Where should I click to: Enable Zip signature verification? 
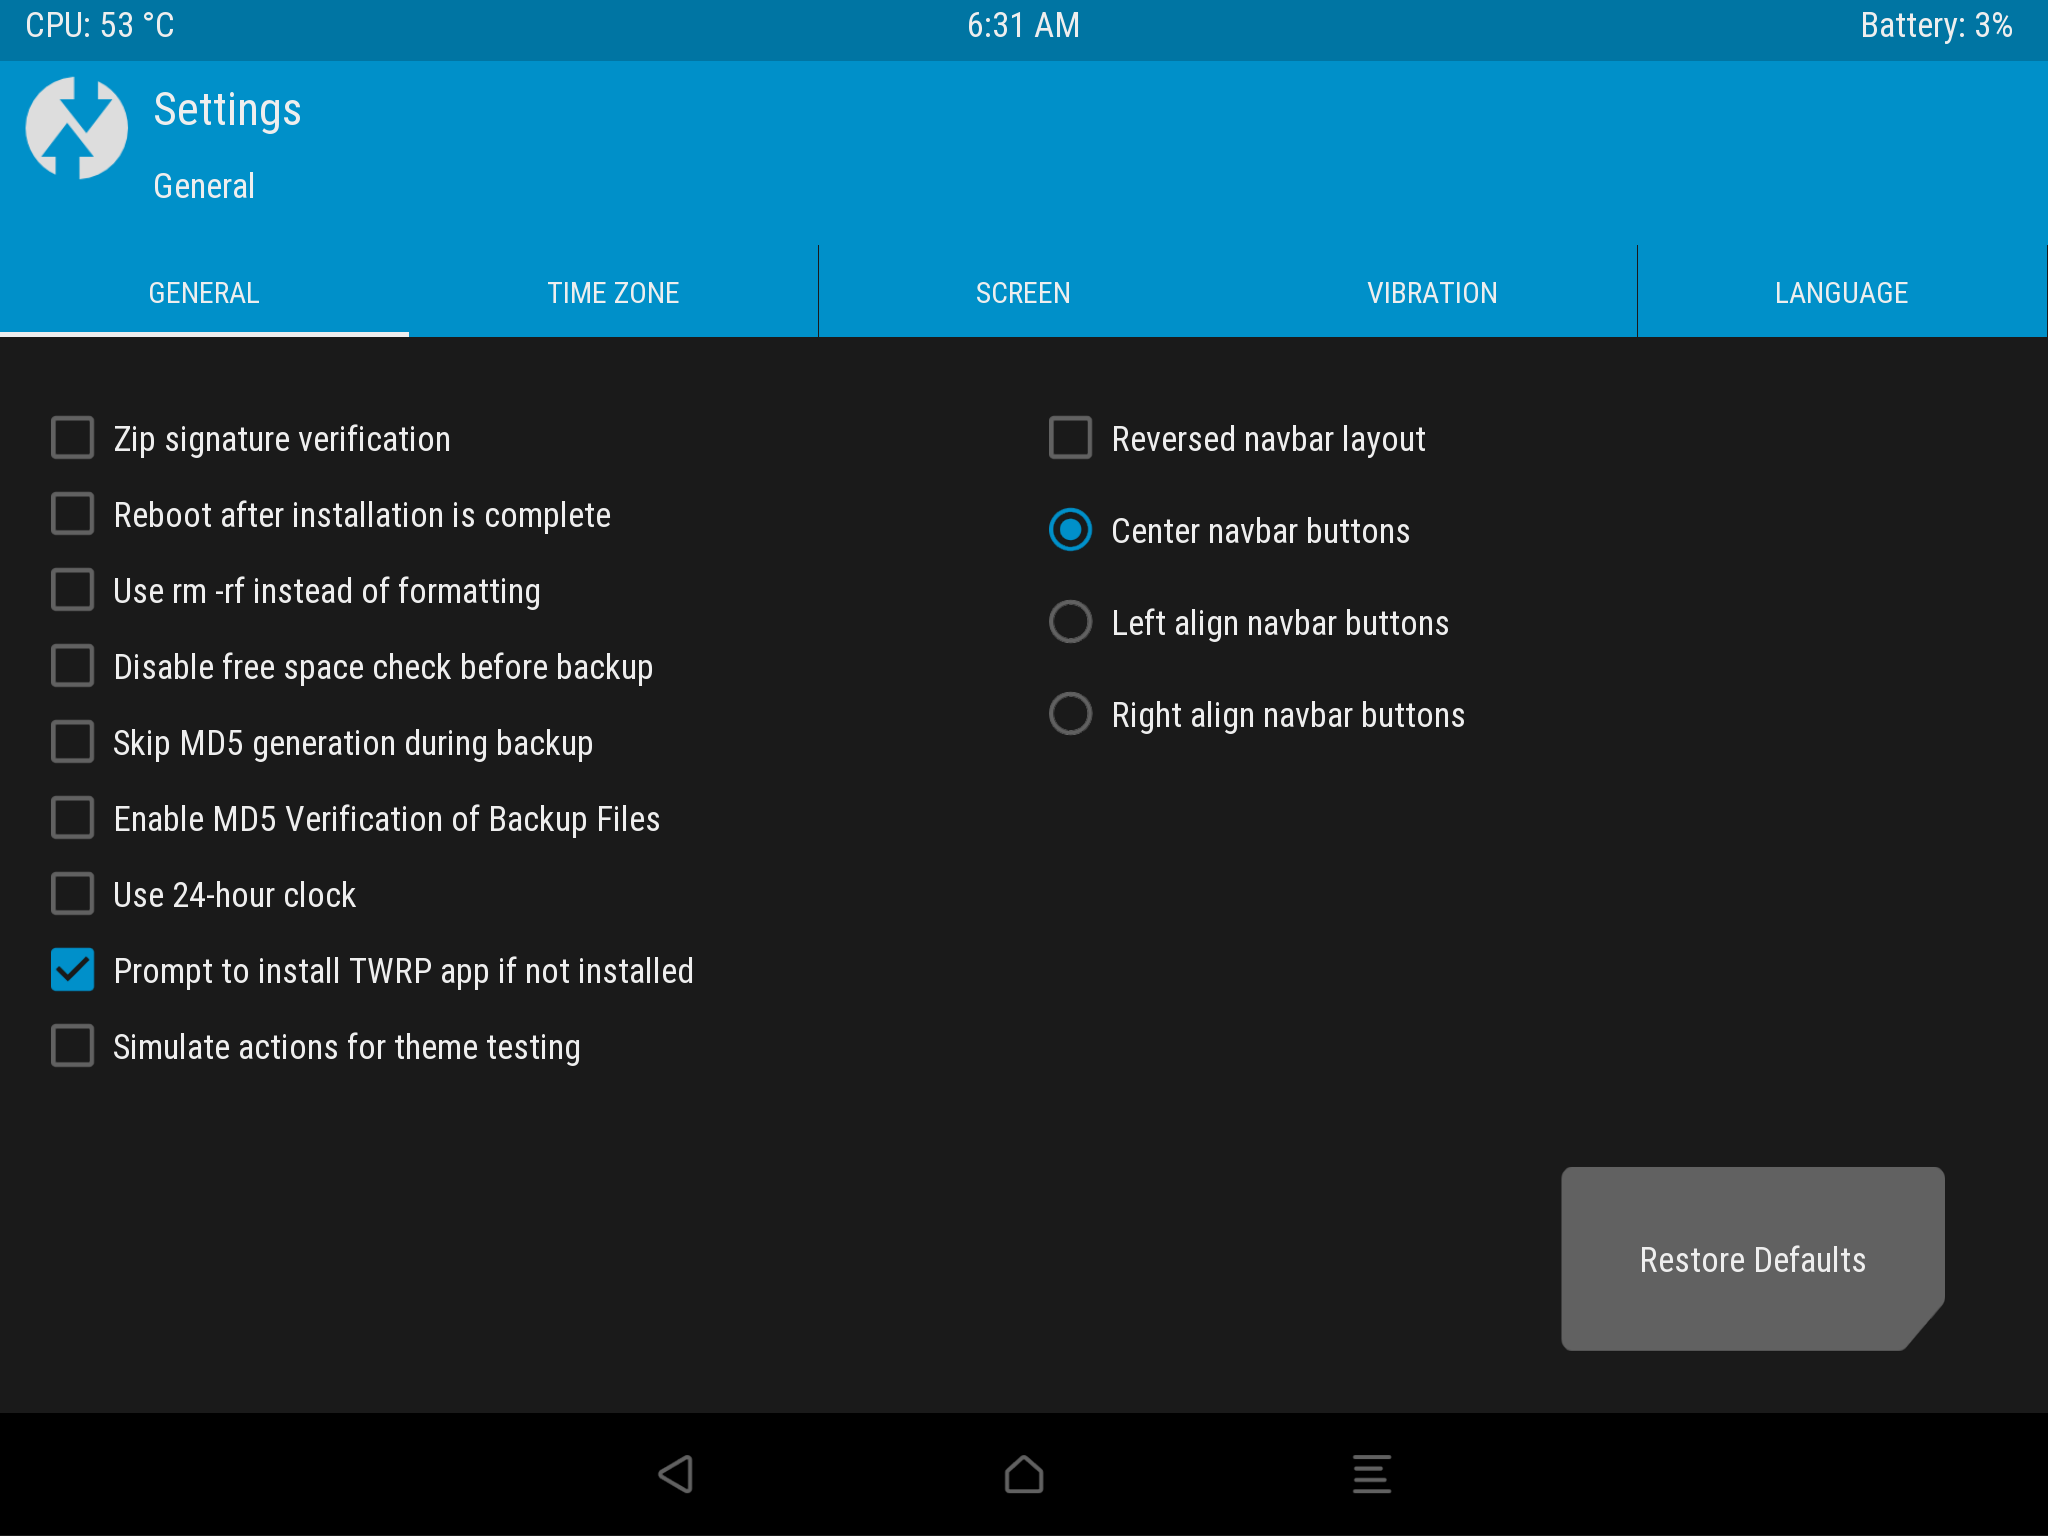pyautogui.click(x=73, y=438)
